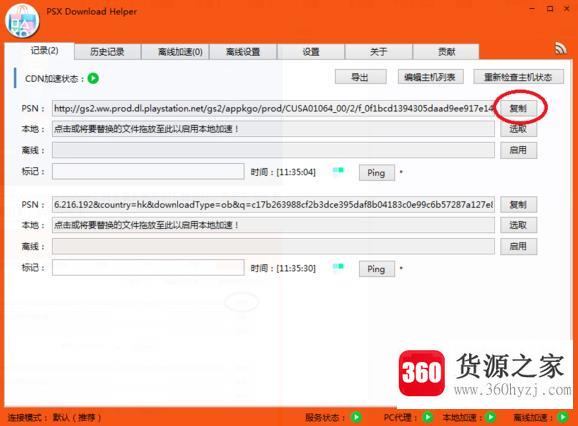This screenshot has width=578, height=426.
Task: Click the first record's 标记 input field
Action: pyautogui.click(x=148, y=171)
